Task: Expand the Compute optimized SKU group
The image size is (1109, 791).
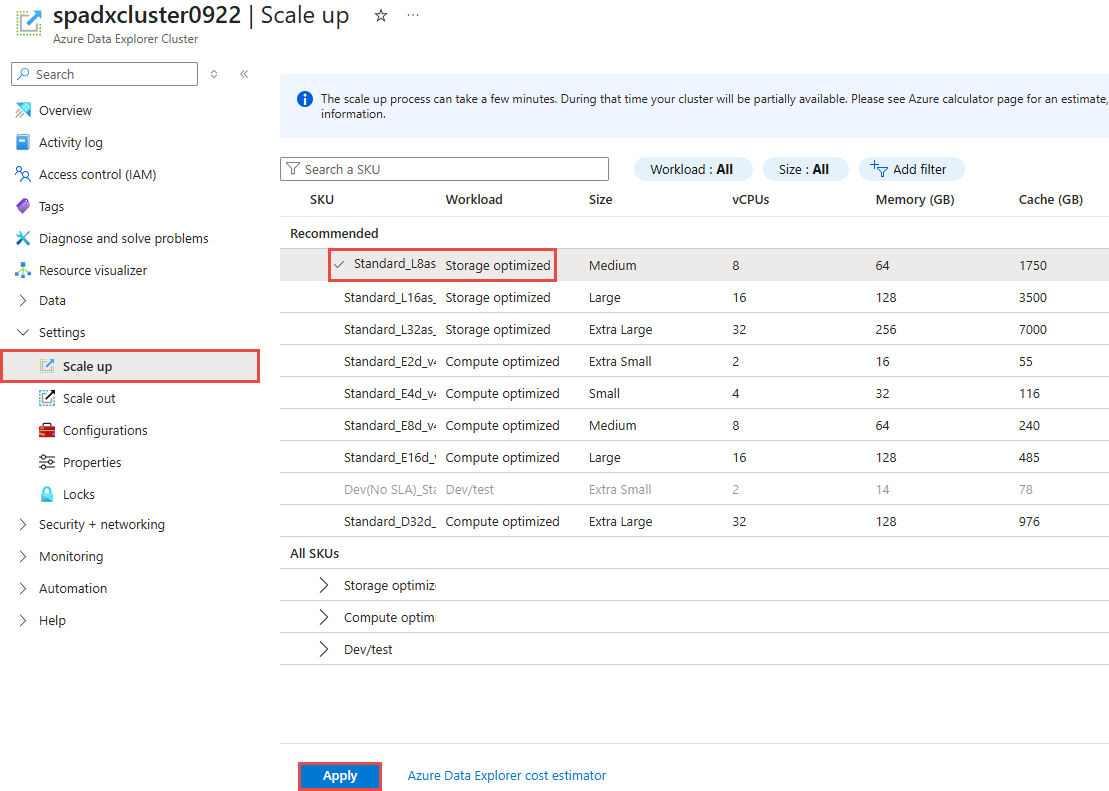Action: (x=323, y=617)
